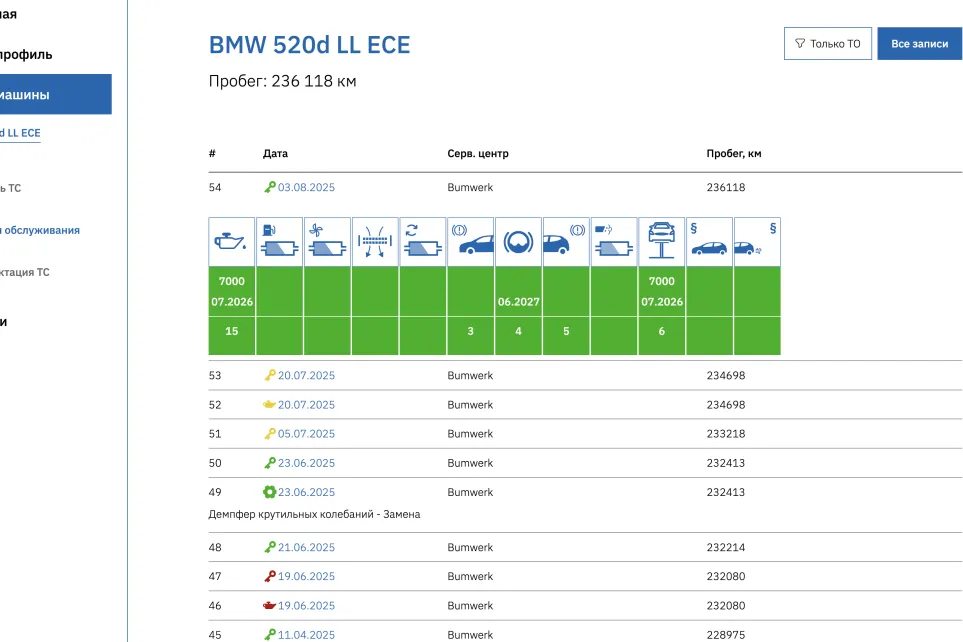Screen dimensions: 963x642
Task: Filter records with Только ТО button
Action: tap(828, 44)
